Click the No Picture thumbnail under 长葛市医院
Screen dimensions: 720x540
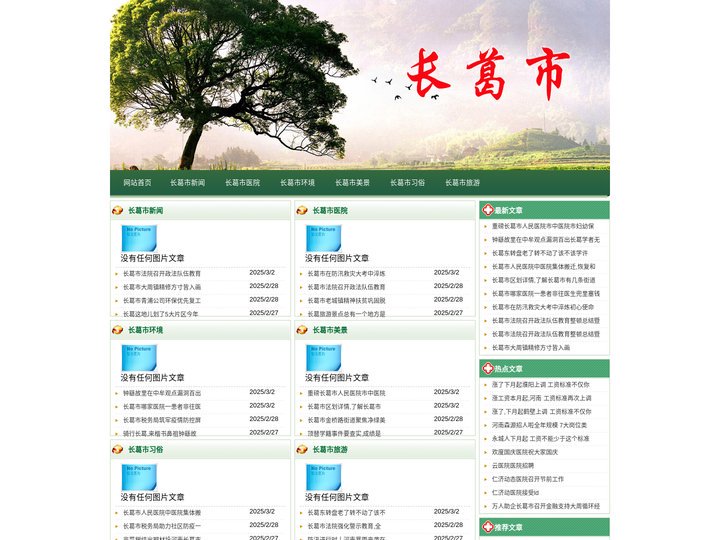tap(324, 238)
